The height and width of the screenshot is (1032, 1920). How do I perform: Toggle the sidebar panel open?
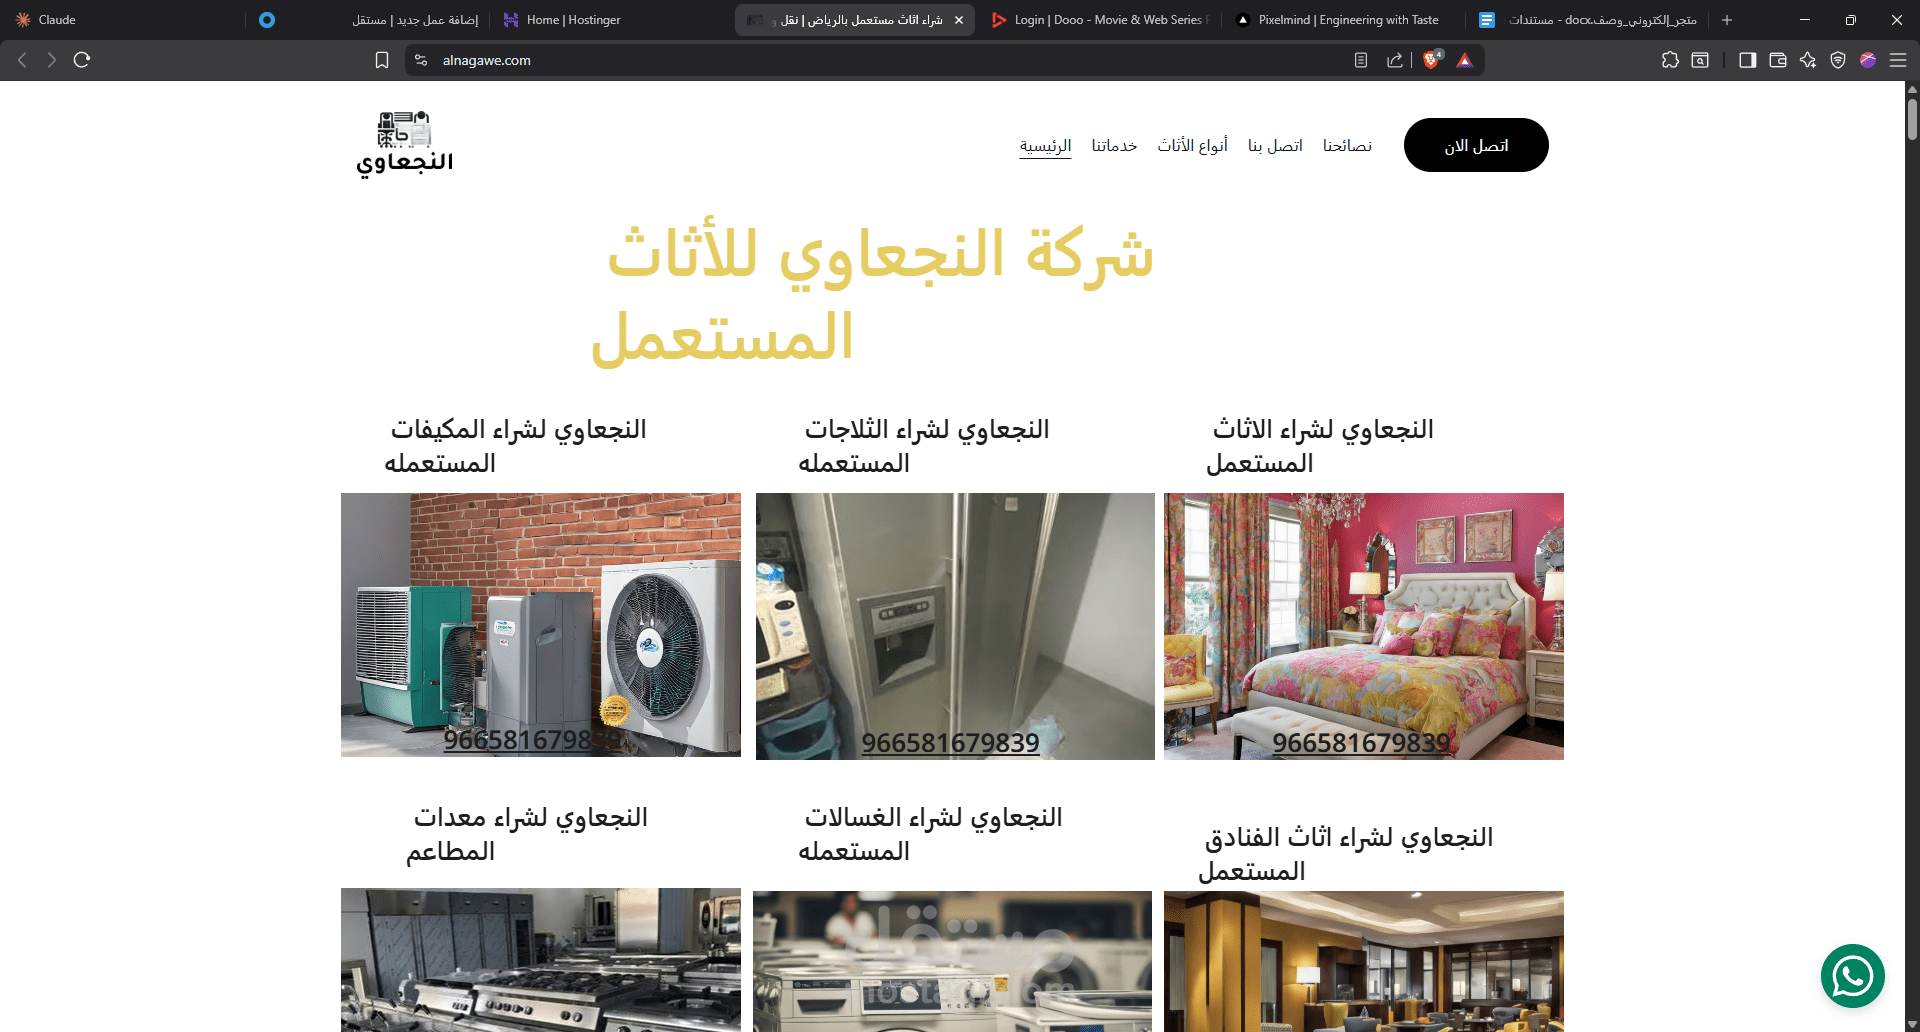[x=1748, y=60]
